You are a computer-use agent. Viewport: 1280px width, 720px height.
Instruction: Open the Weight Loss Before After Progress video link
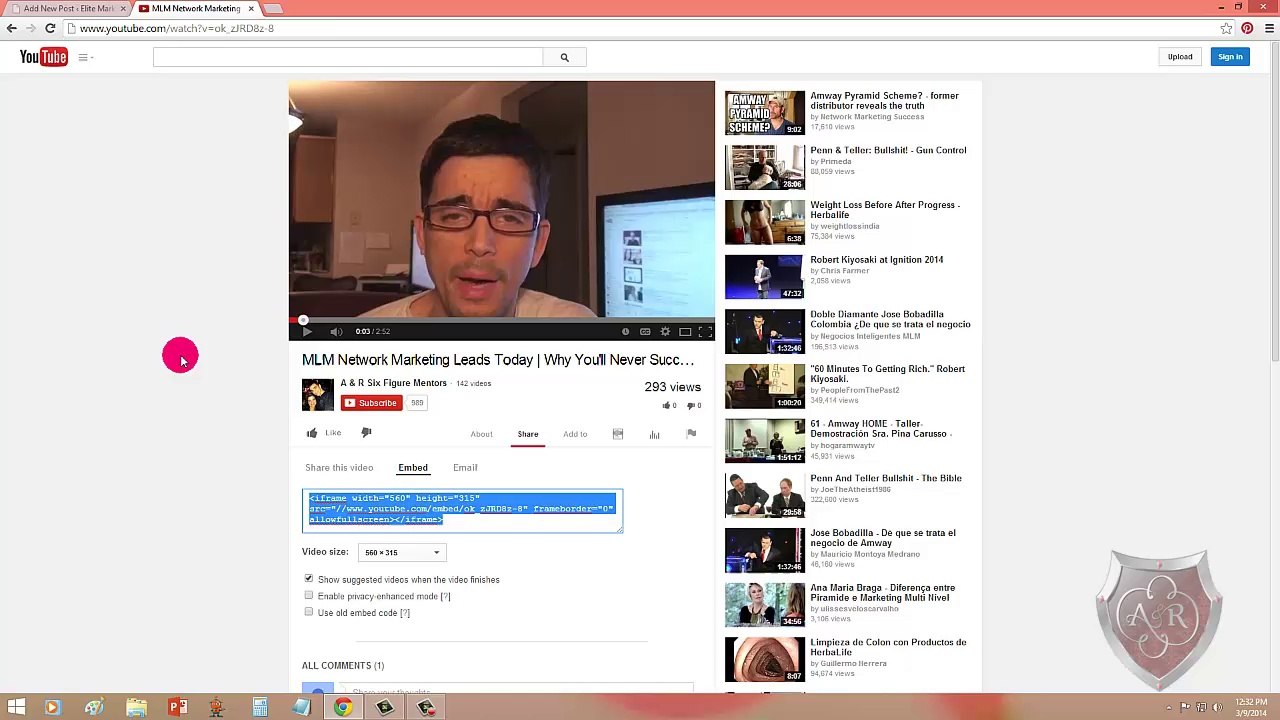pyautogui.click(x=885, y=210)
